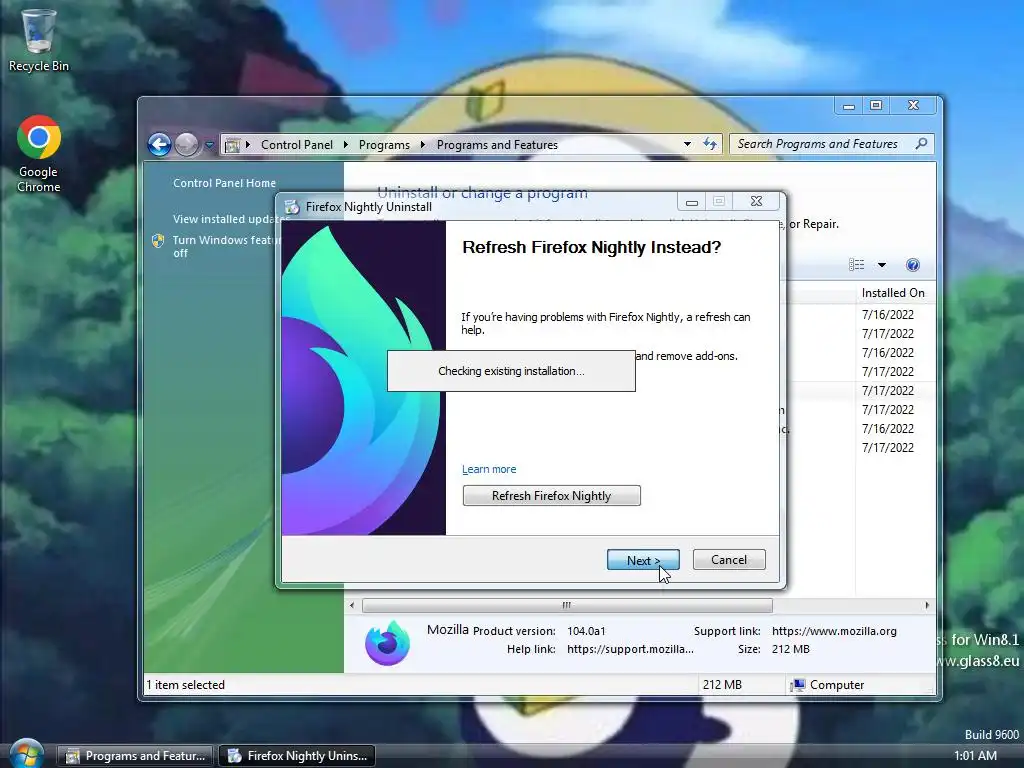The image size is (1024, 768).
Task: Select last 7/17/2022 row at bottom of list
Action: tap(888, 448)
